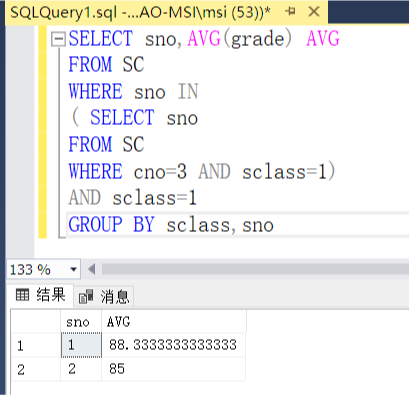Switch to the 结果 results tab
Image resolution: width=409 pixels, height=395 pixels.
(41, 295)
